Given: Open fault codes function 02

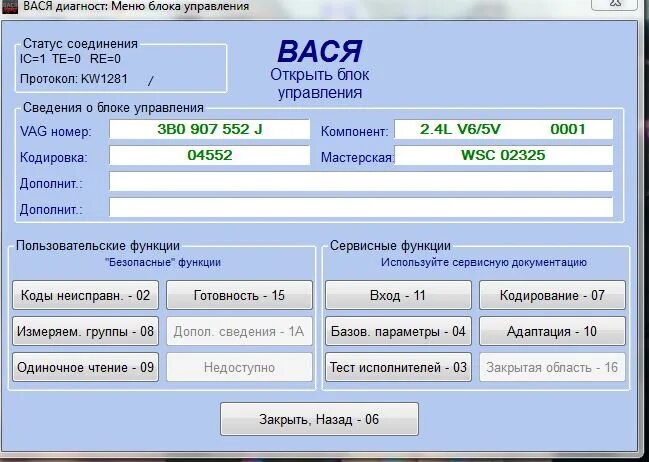Looking at the screenshot, I should [85, 295].
